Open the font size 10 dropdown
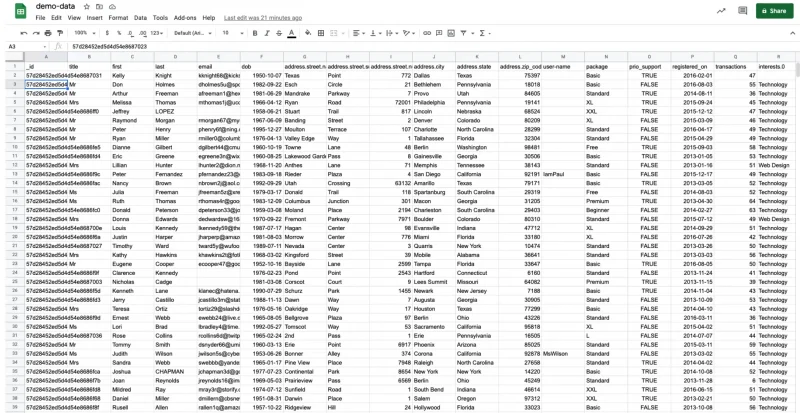800x413 pixels. (x=233, y=33)
